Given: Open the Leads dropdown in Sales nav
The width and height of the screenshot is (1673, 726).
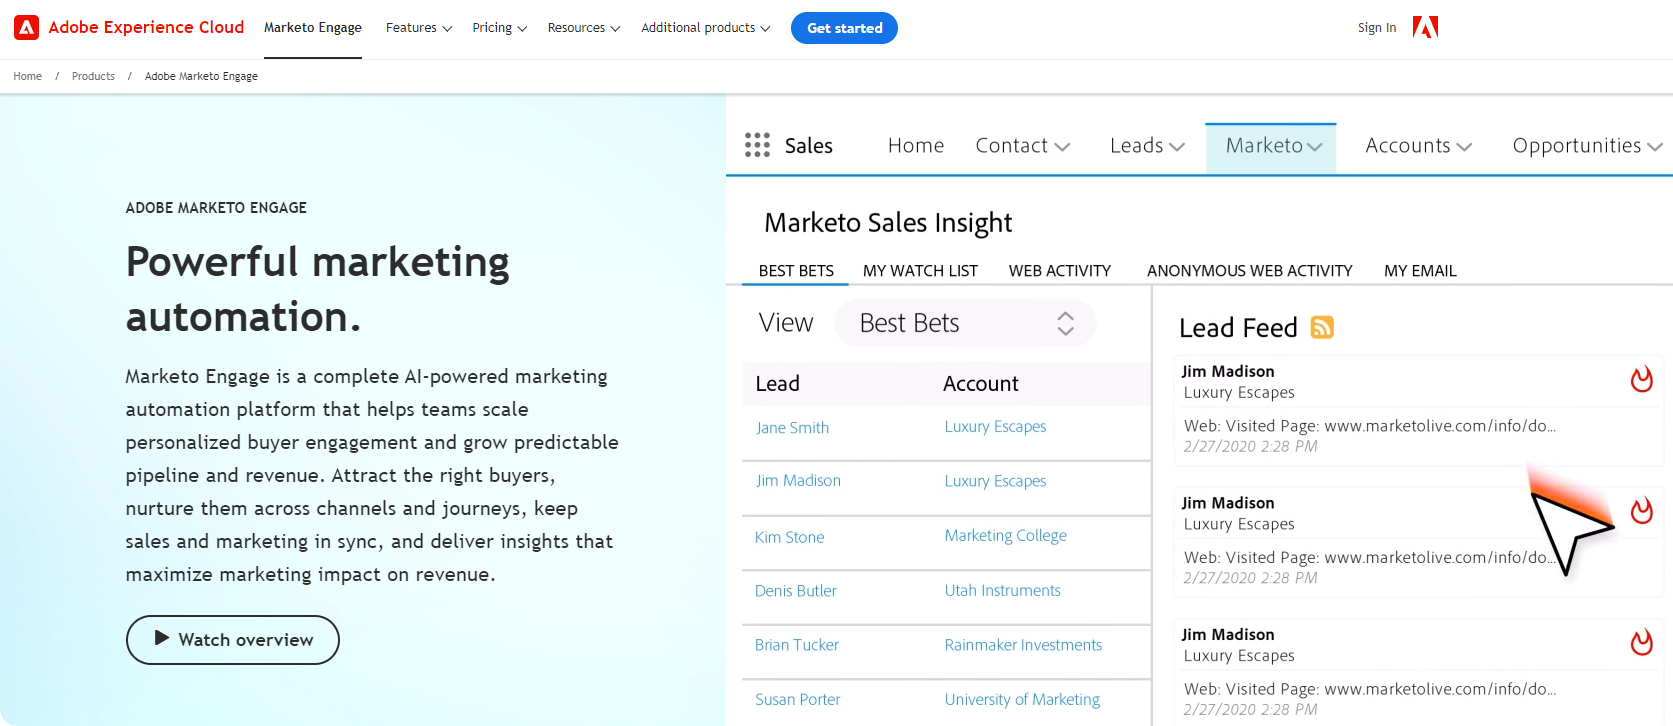Looking at the screenshot, I should 1148,146.
